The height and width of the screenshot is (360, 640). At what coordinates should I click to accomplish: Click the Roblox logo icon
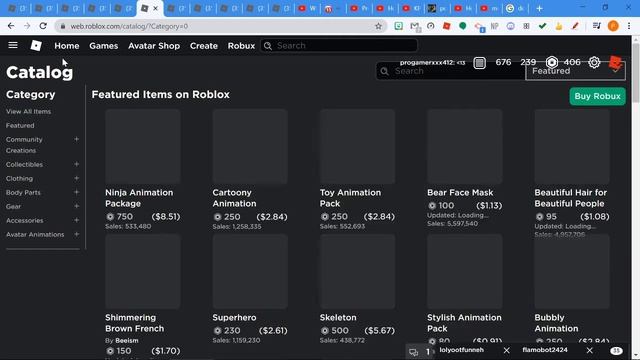click(36, 45)
